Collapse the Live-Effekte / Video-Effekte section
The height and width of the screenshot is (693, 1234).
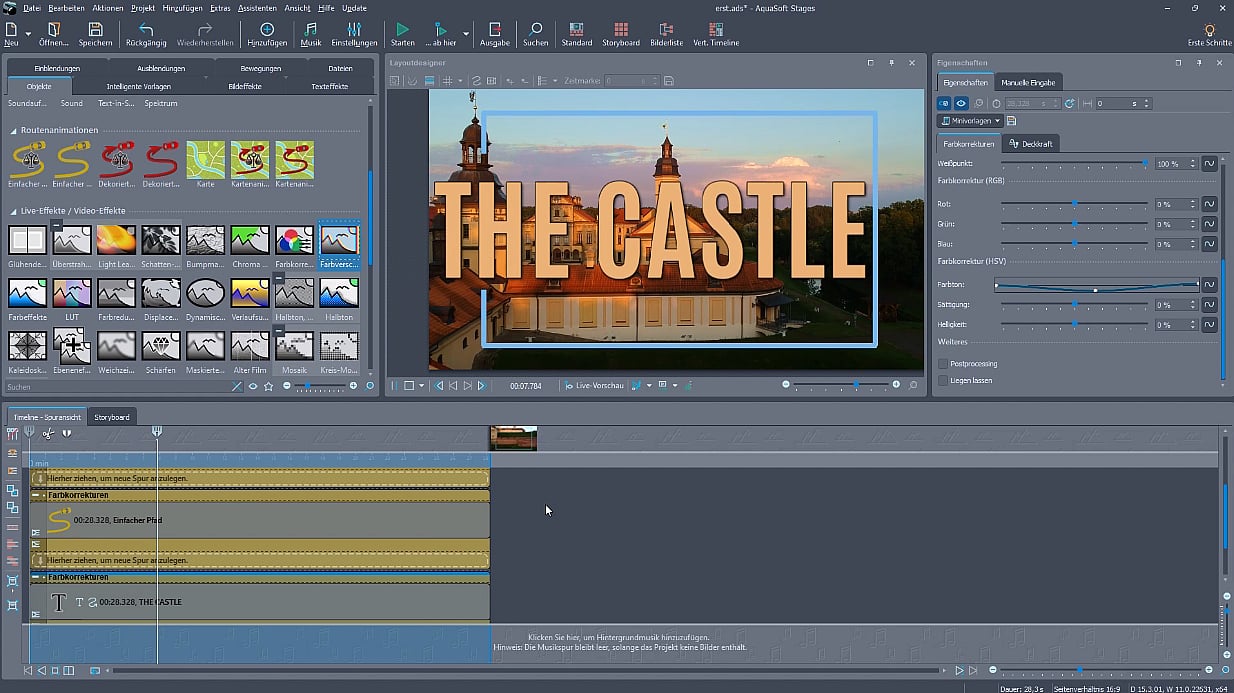(x=14, y=211)
